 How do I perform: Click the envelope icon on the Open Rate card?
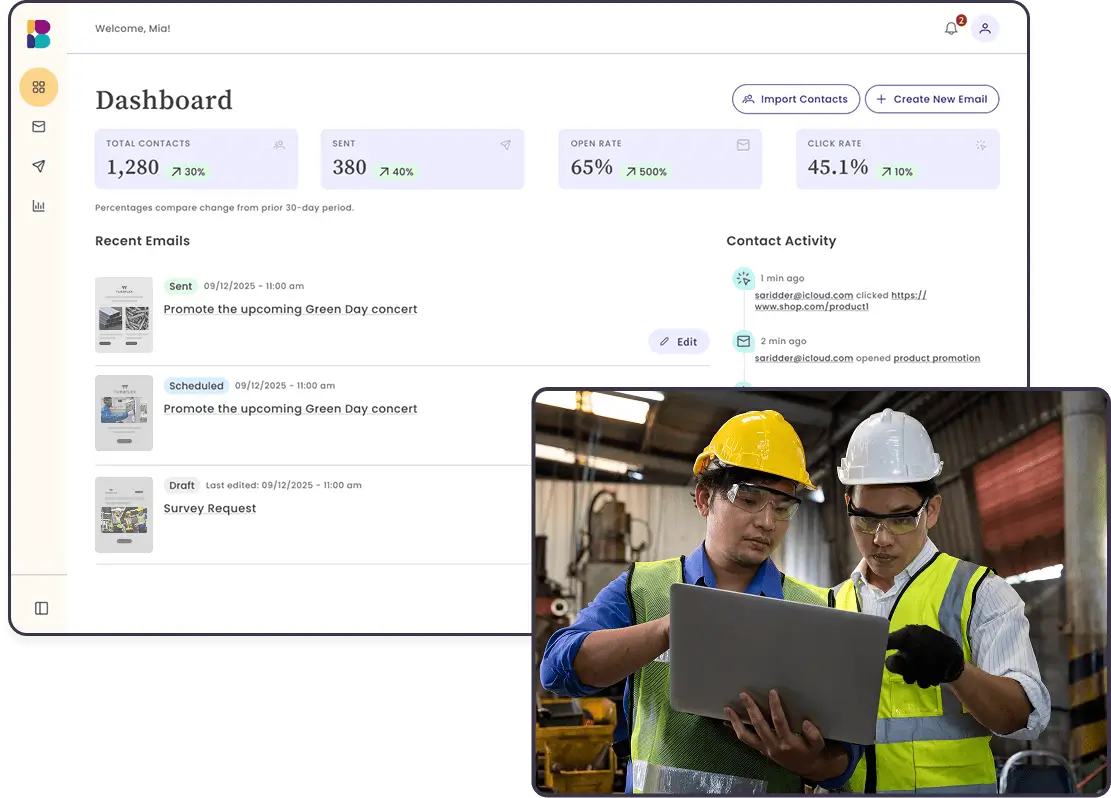(742, 145)
